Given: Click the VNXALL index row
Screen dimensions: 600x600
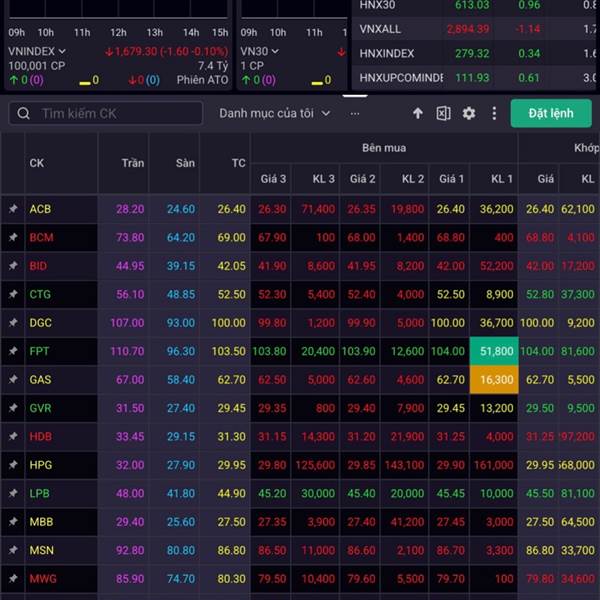Looking at the screenshot, I should (476, 29).
